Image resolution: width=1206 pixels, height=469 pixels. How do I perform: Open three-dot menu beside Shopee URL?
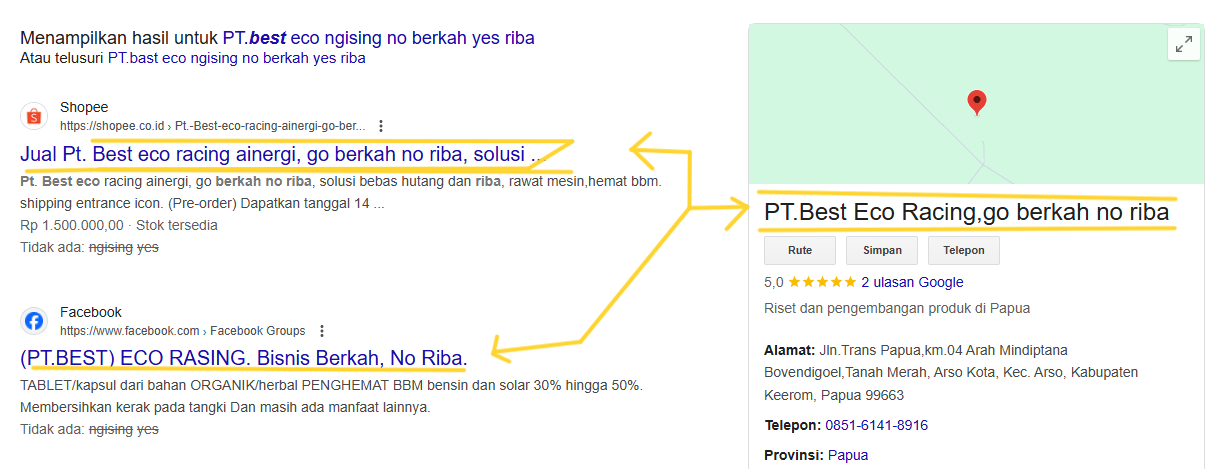tap(381, 127)
